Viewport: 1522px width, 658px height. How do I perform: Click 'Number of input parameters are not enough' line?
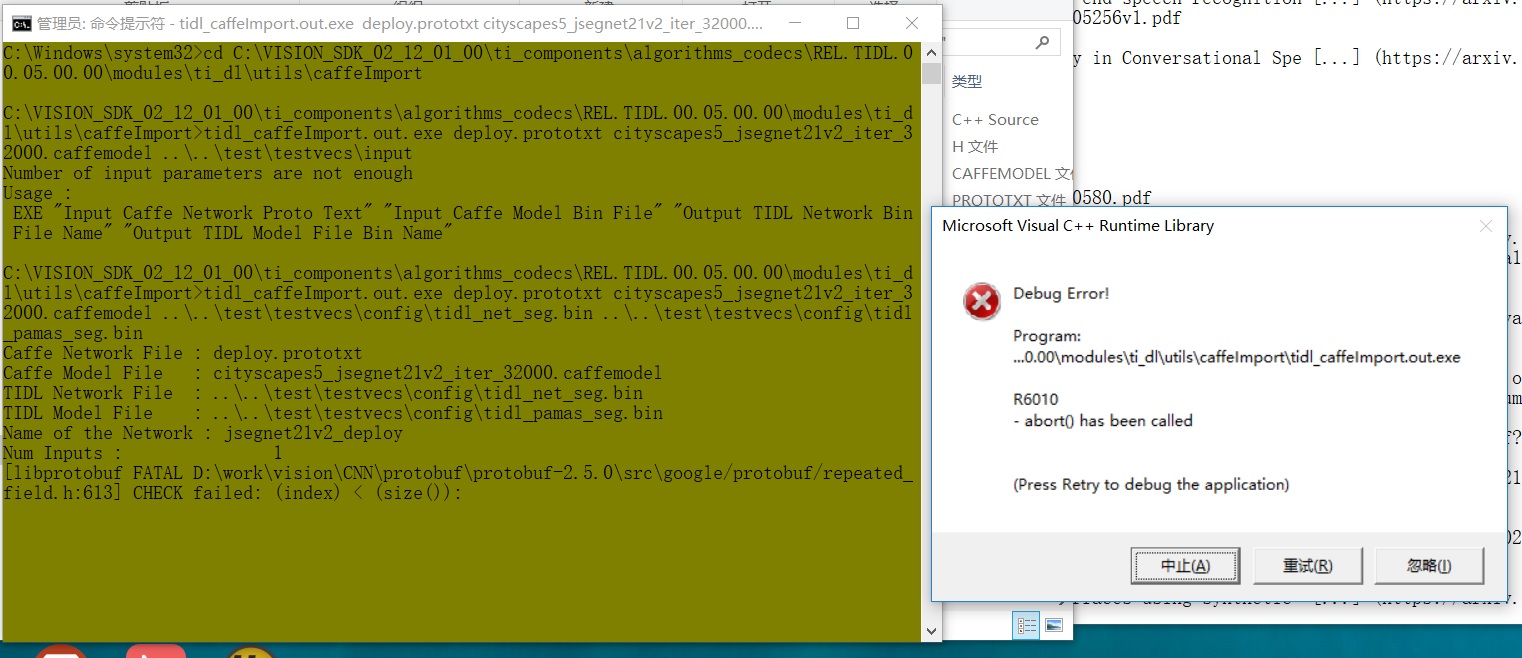click(x=208, y=173)
